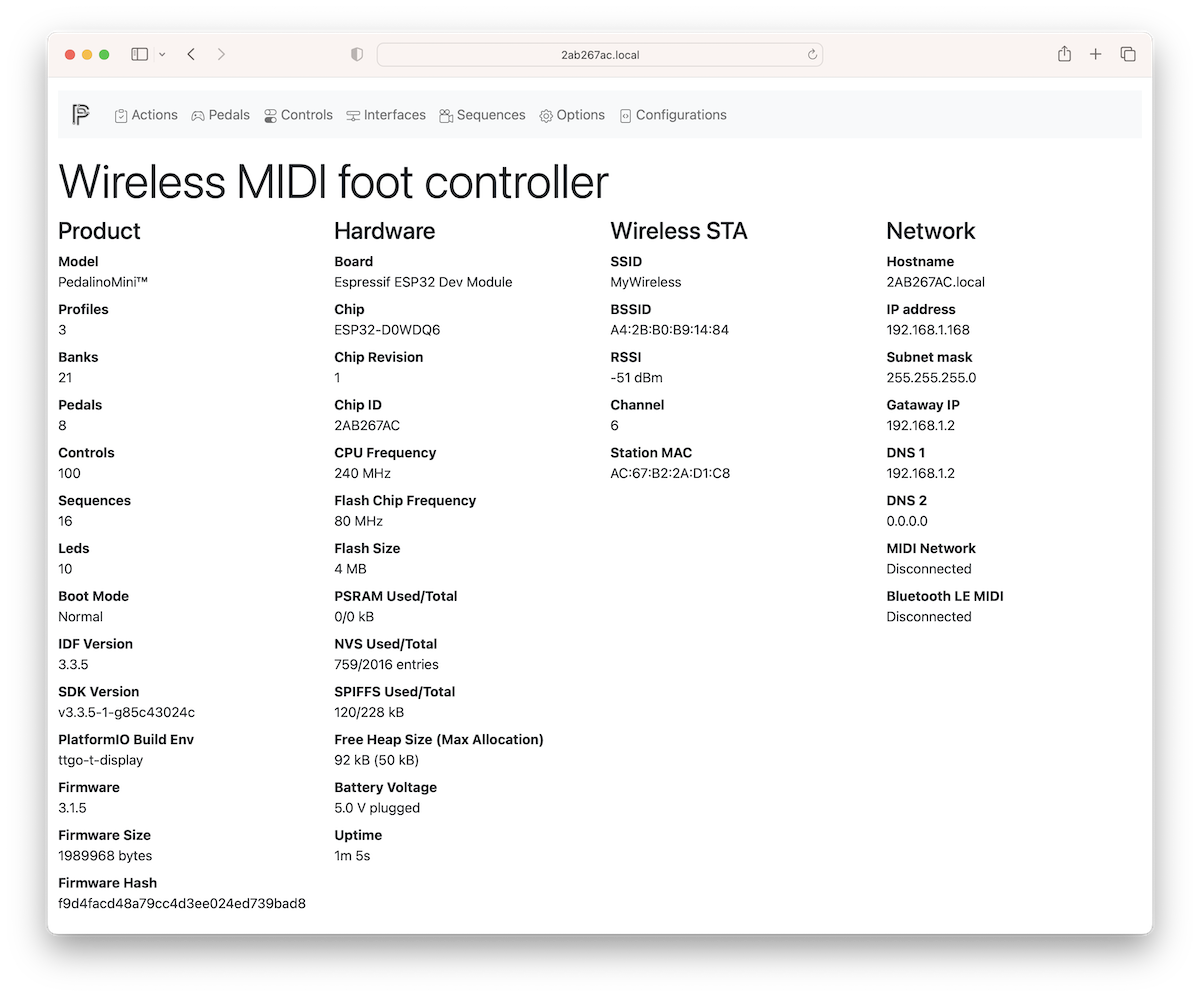Open a new tab
The width and height of the screenshot is (1200, 997).
pos(1096,54)
